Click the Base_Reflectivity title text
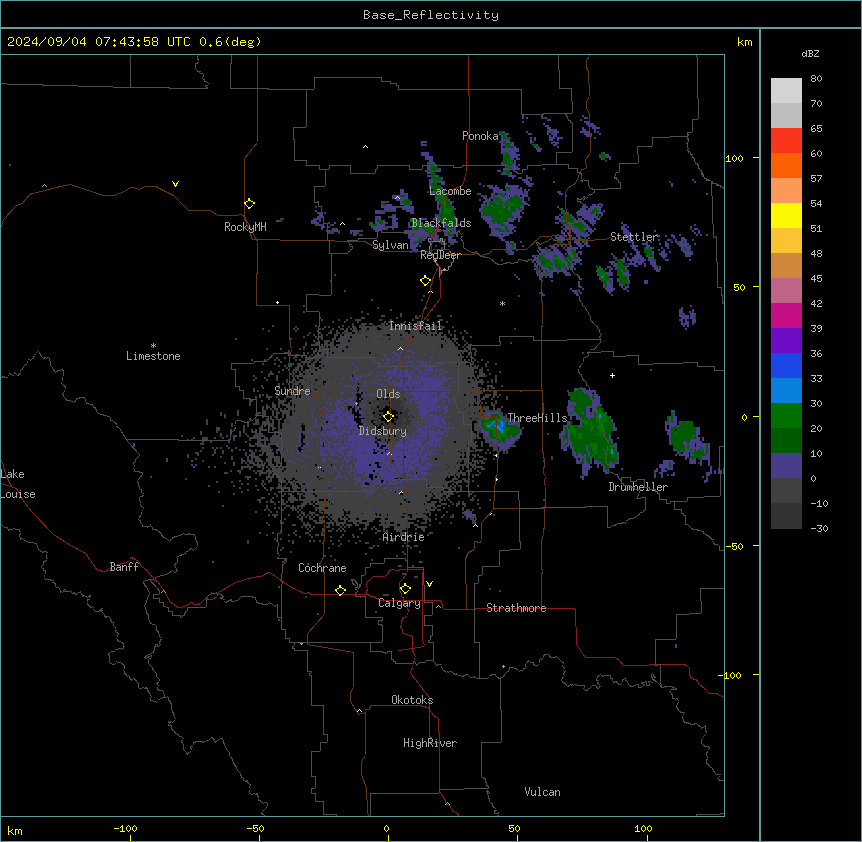The height and width of the screenshot is (842, 862). click(x=431, y=15)
